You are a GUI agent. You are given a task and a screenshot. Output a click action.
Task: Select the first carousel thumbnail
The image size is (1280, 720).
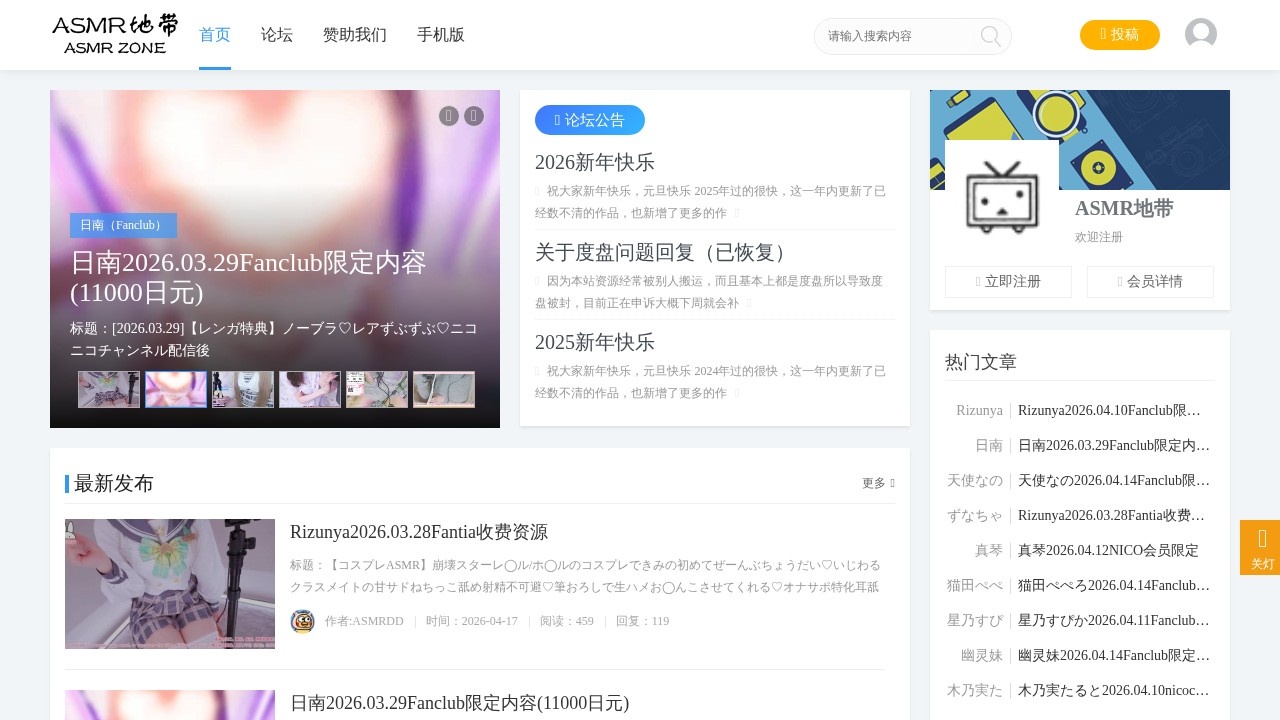pyautogui.click(x=109, y=390)
